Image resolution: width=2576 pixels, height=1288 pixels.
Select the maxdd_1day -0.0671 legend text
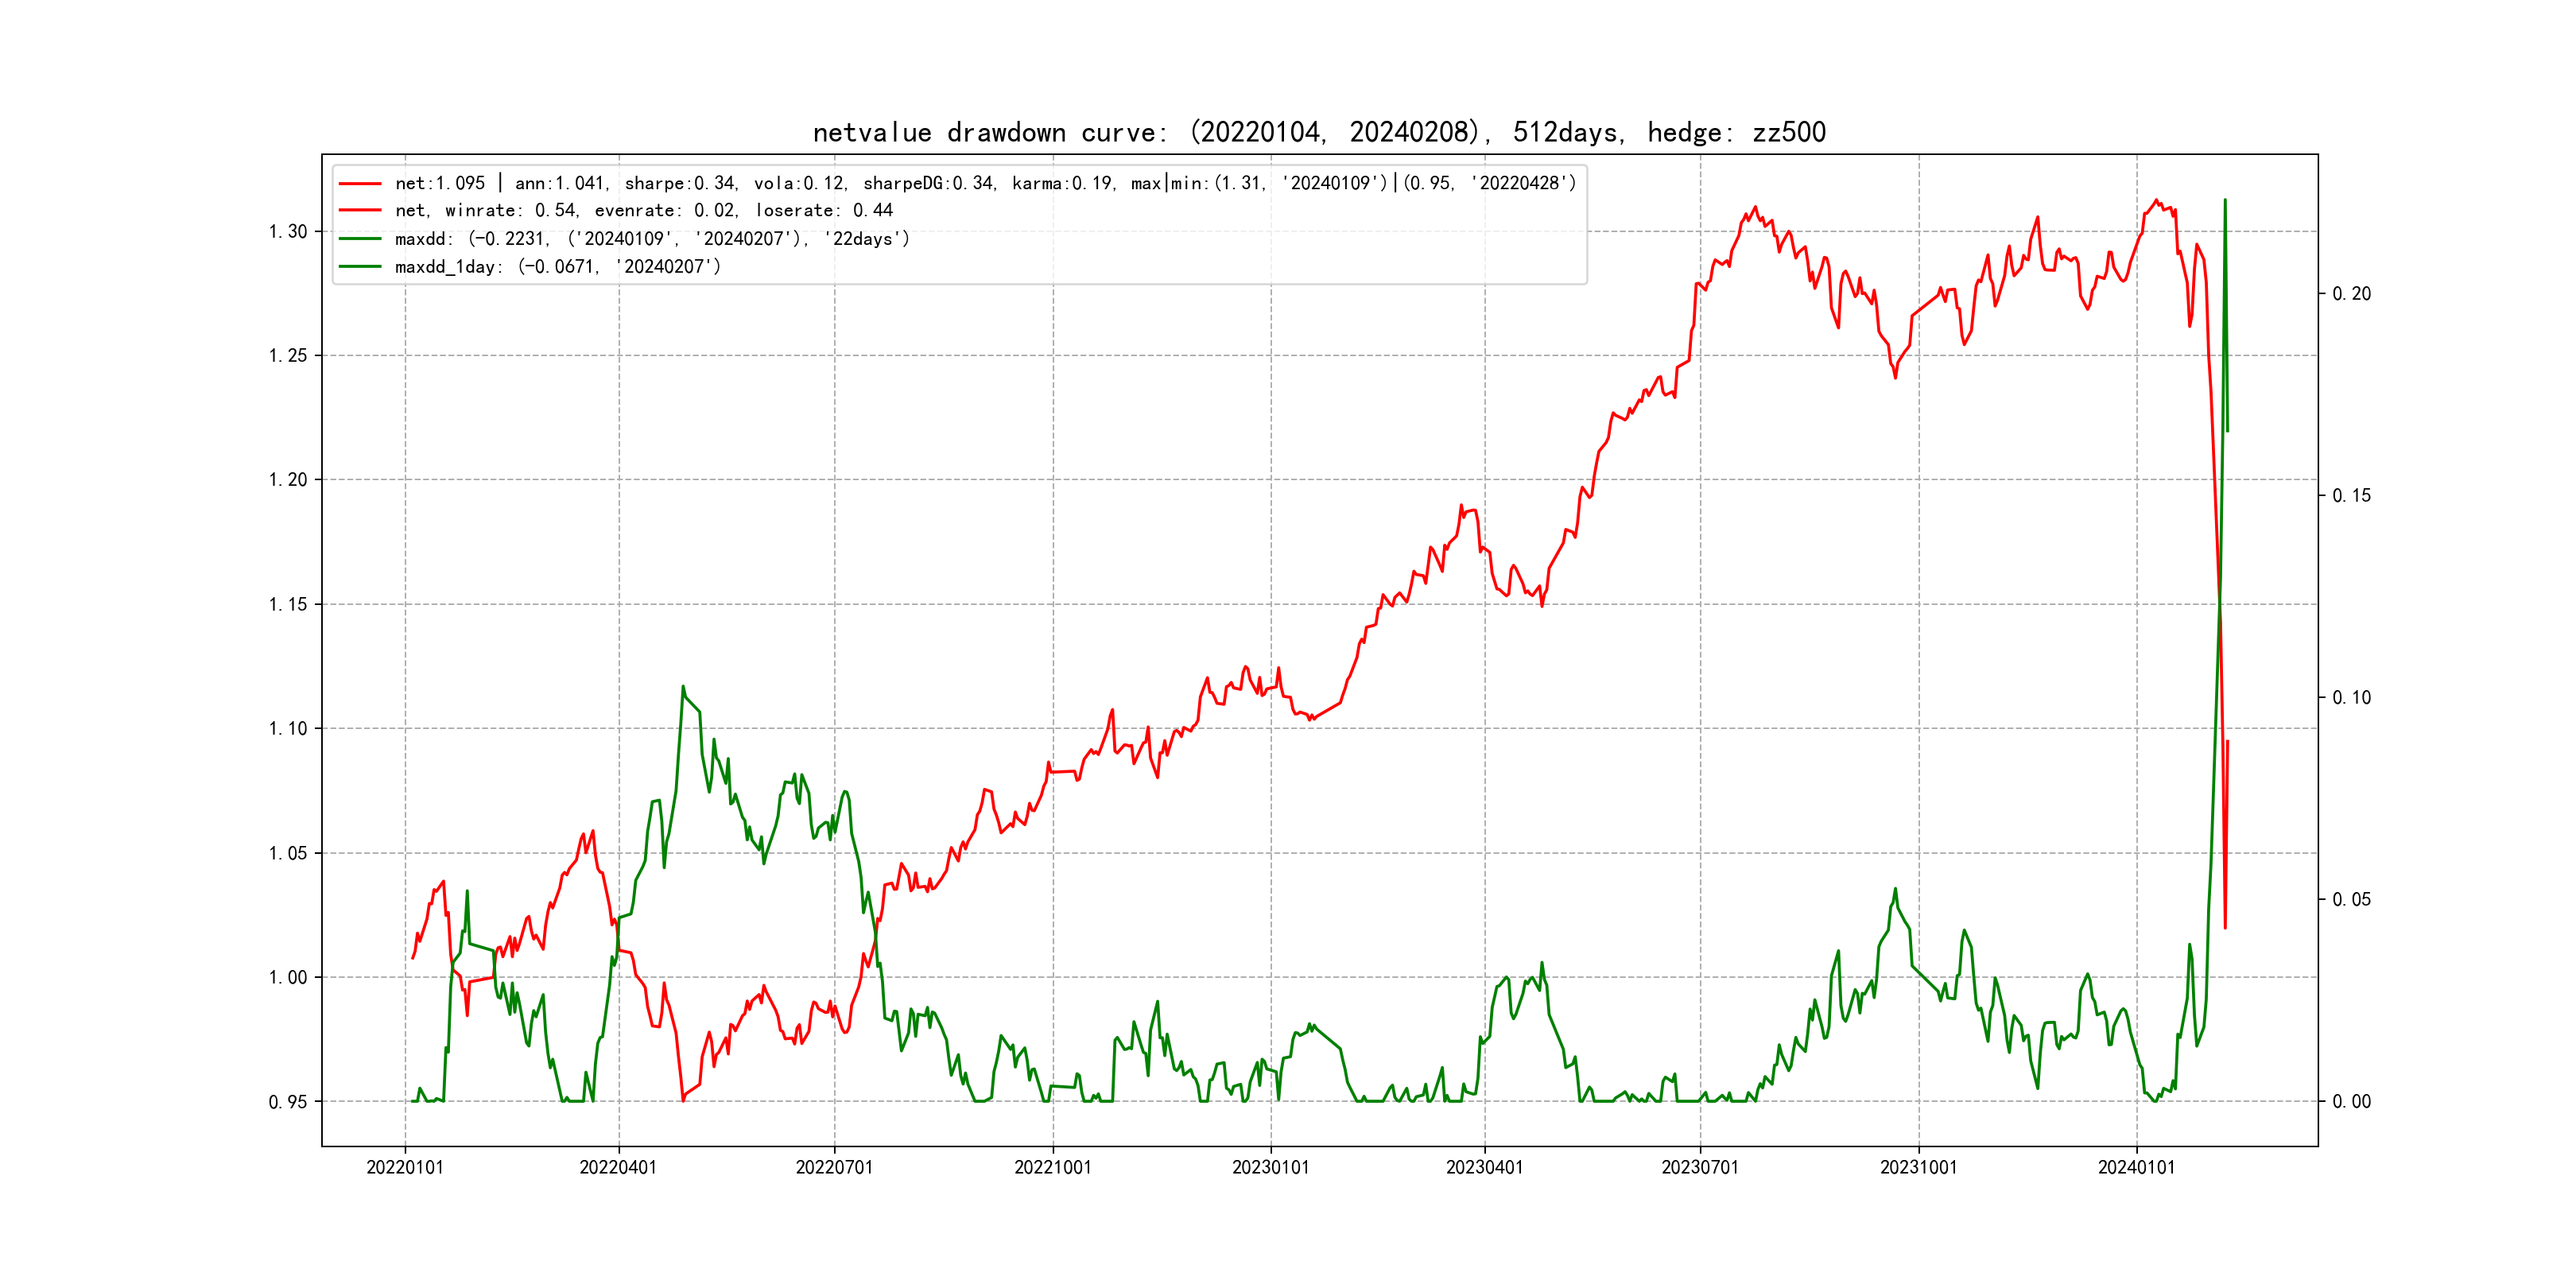coord(558,267)
